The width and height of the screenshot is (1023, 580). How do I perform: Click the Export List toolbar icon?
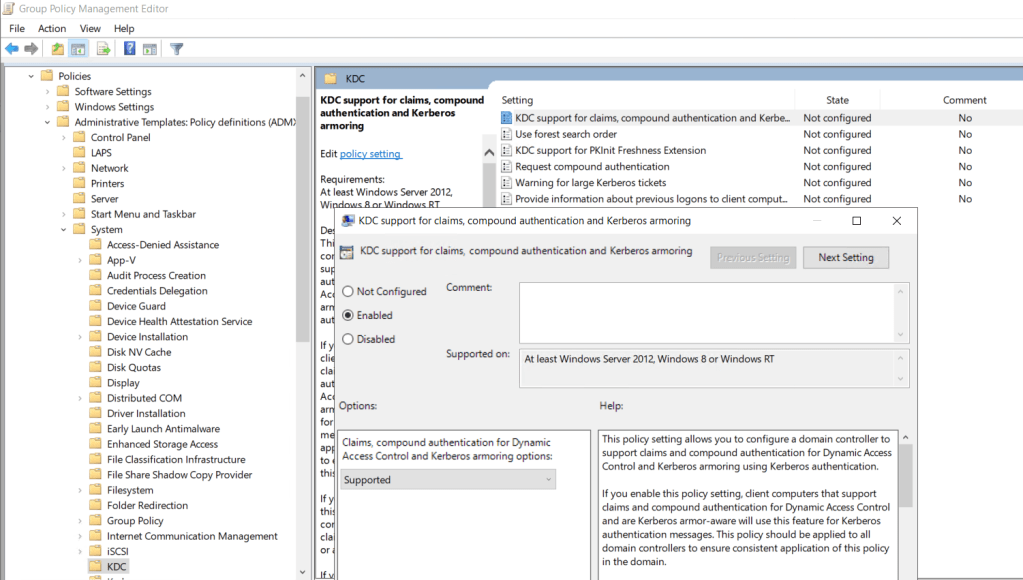[x=103, y=49]
